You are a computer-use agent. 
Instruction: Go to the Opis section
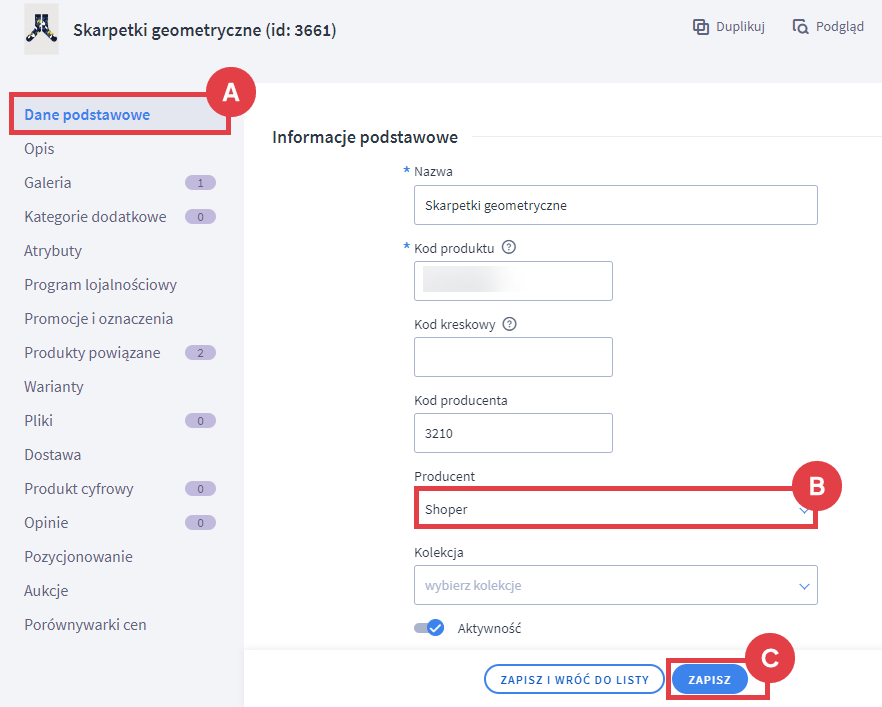coord(40,149)
